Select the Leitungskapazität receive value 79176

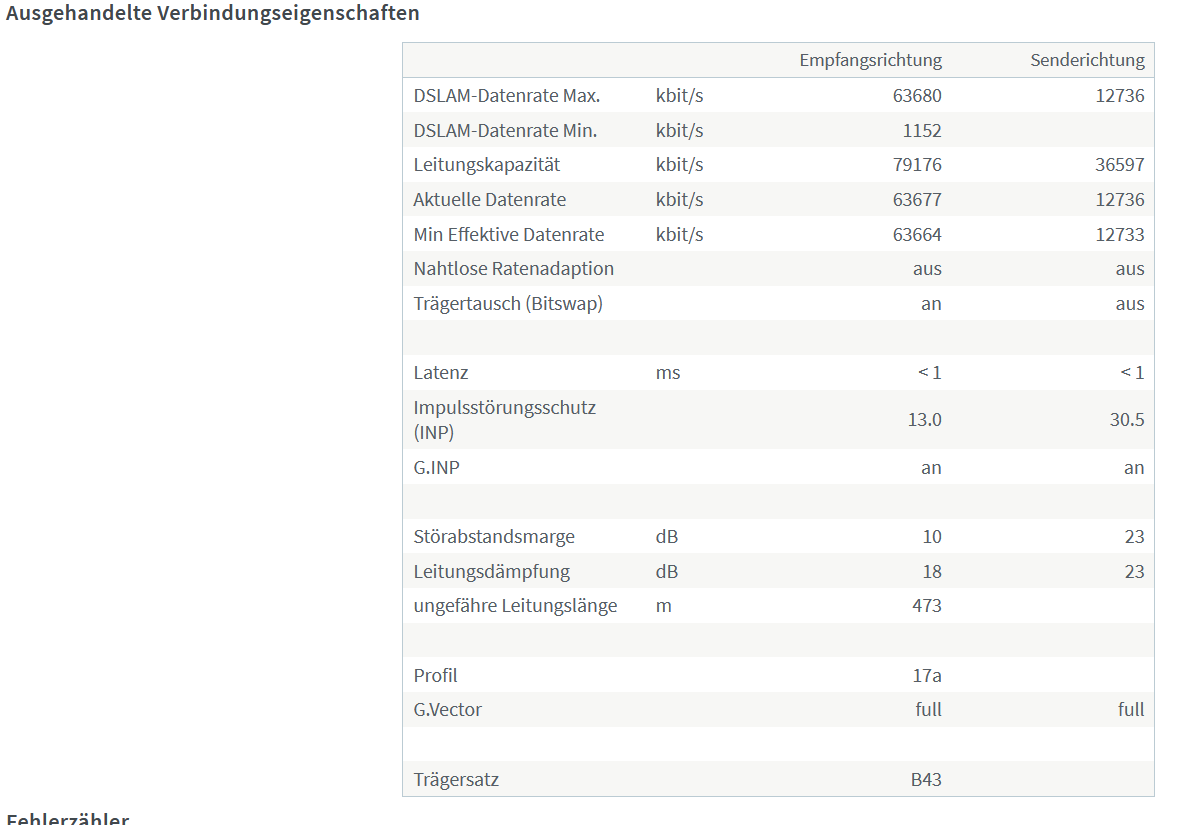pos(917,164)
